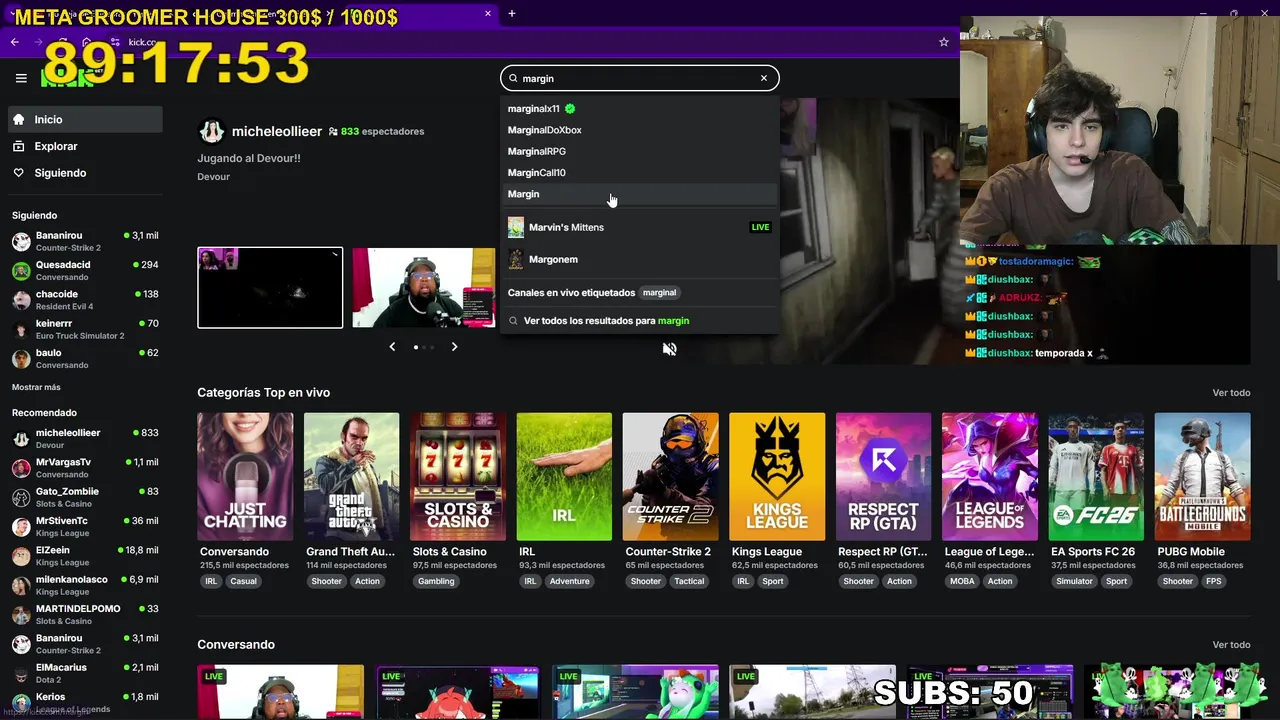
Task: Select suggestion MarginCall10
Action: pyautogui.click(x=640, y=172)
